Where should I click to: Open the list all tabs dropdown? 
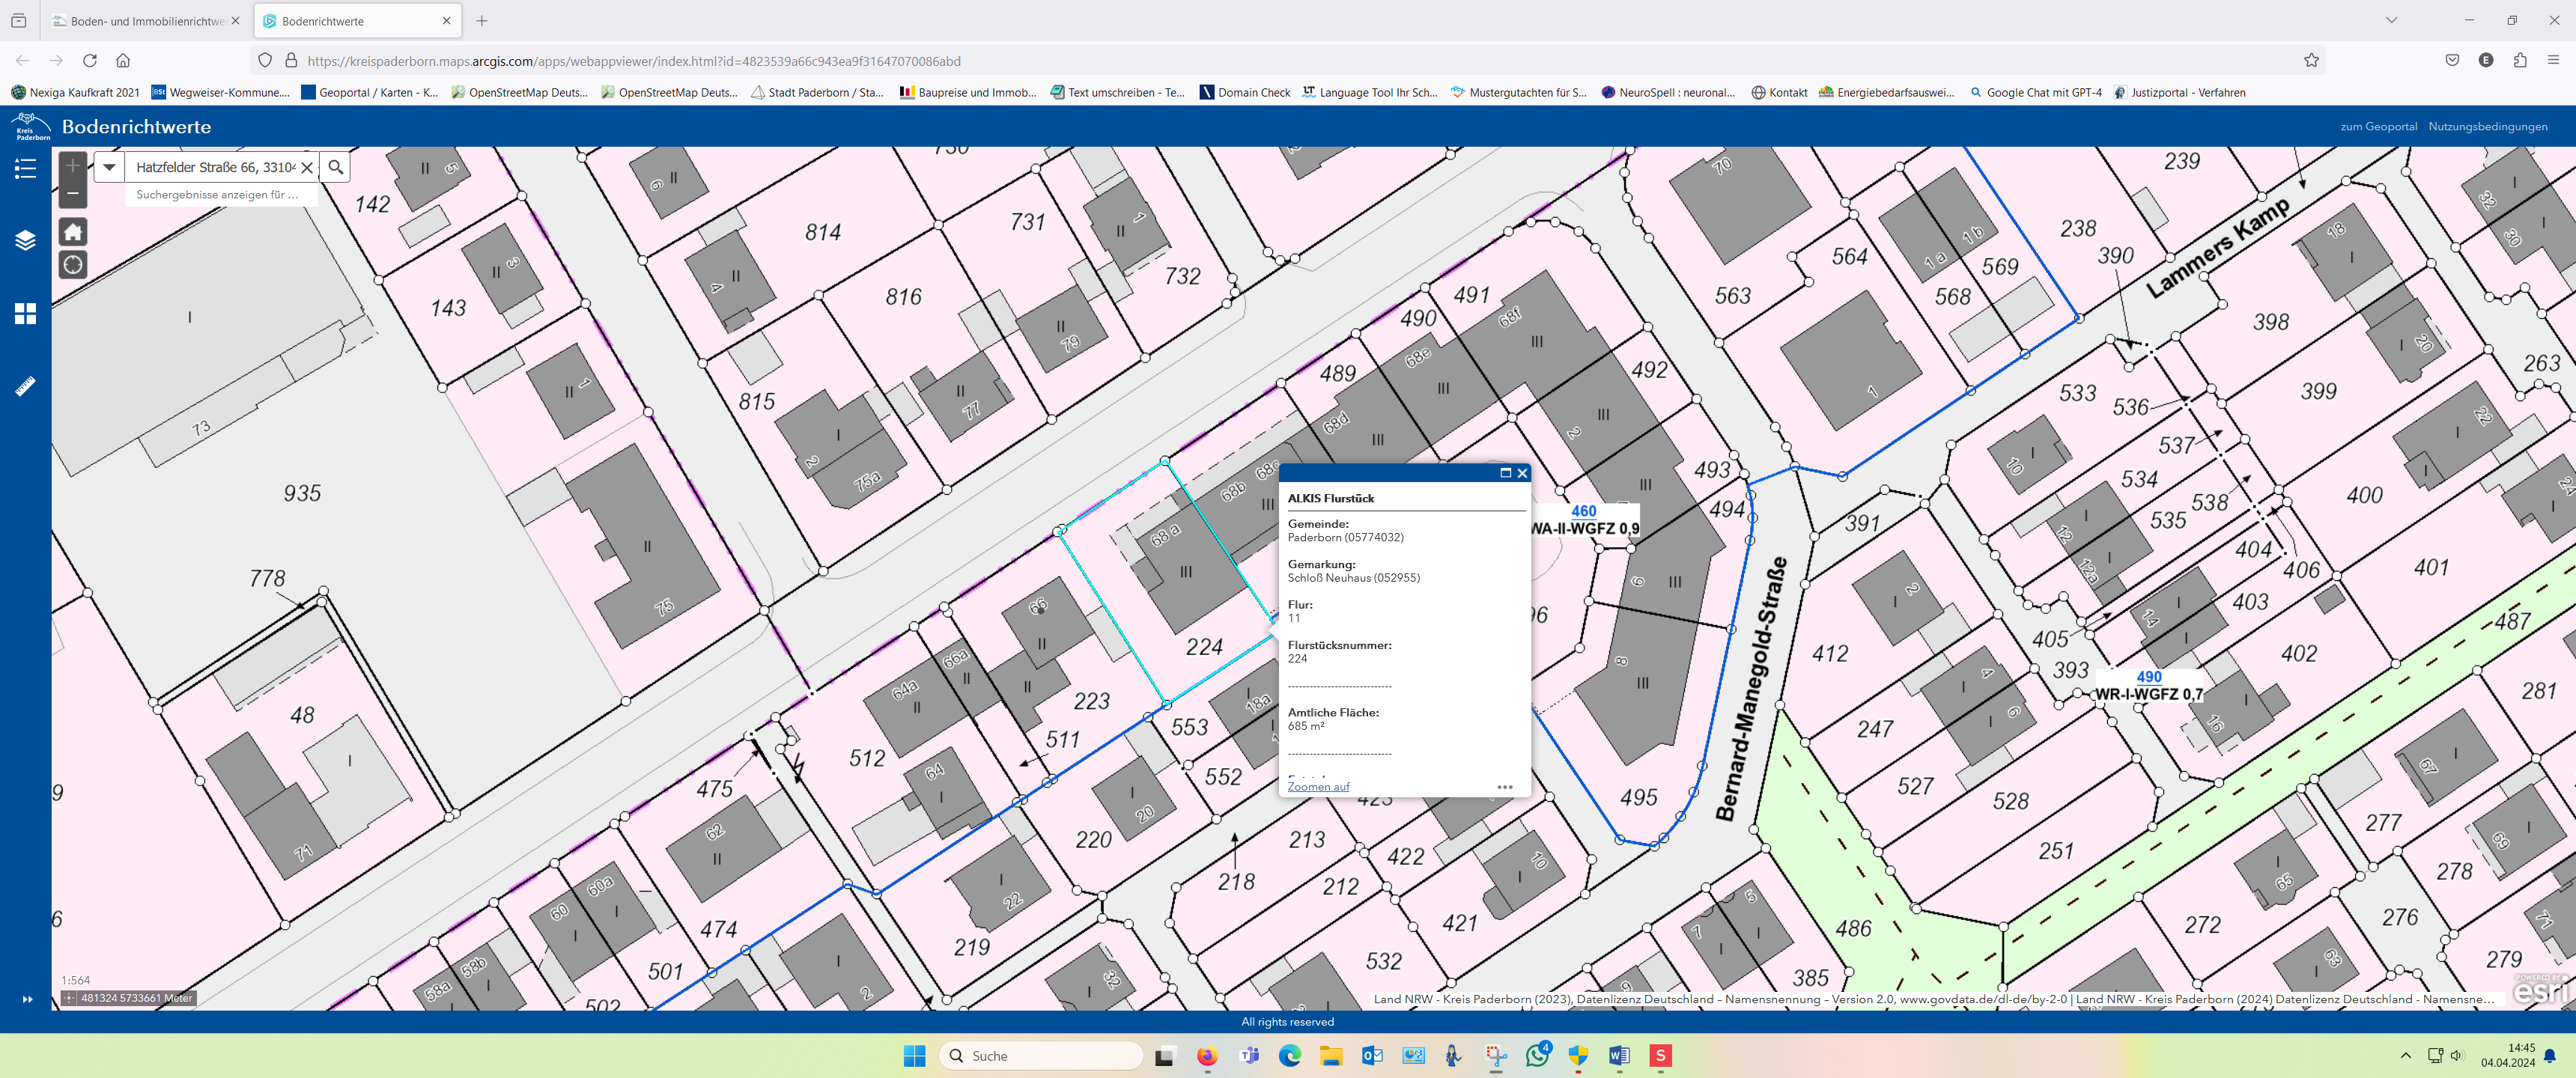pos(2391,20)
